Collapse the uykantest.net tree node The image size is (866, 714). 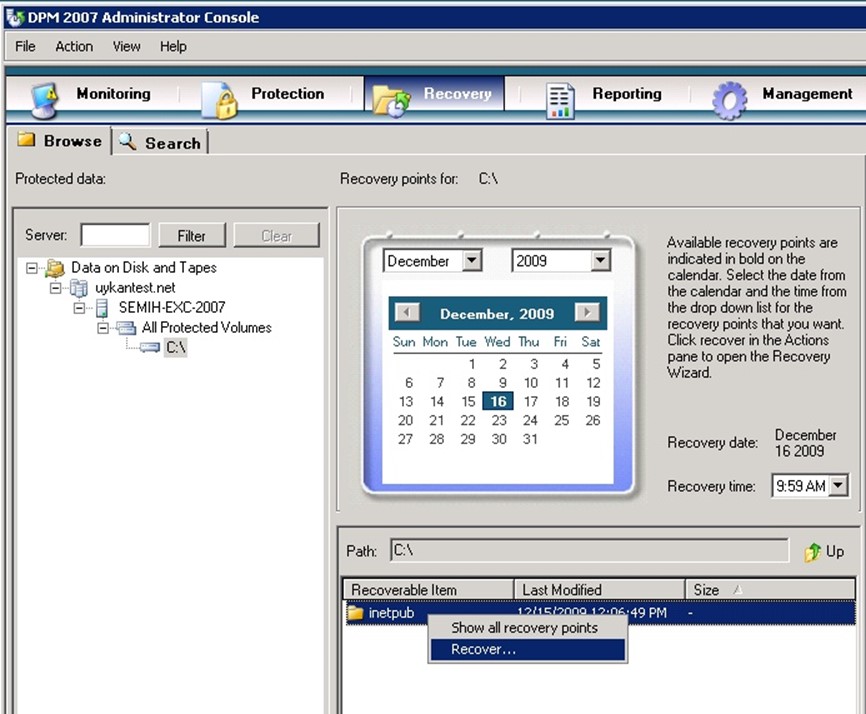click(x=56, y=288)
